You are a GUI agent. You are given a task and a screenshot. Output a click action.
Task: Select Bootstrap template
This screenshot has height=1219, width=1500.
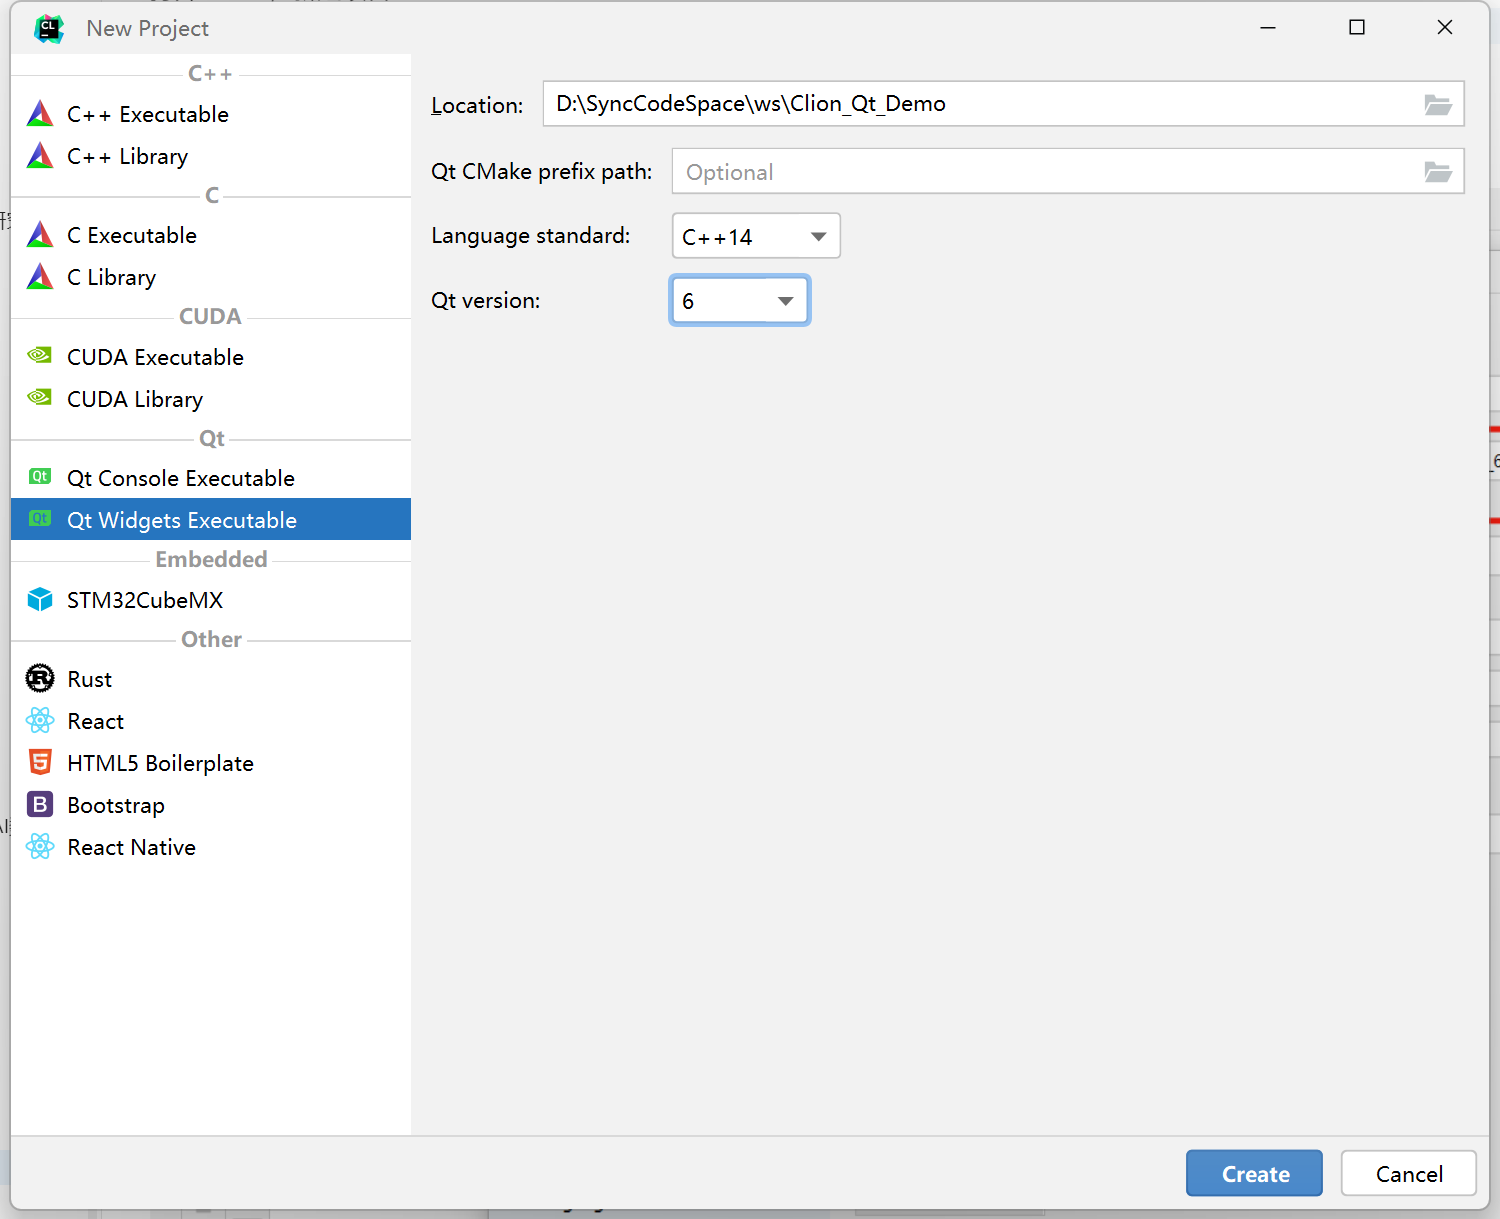pyautogui.click(x=211, y=805)
